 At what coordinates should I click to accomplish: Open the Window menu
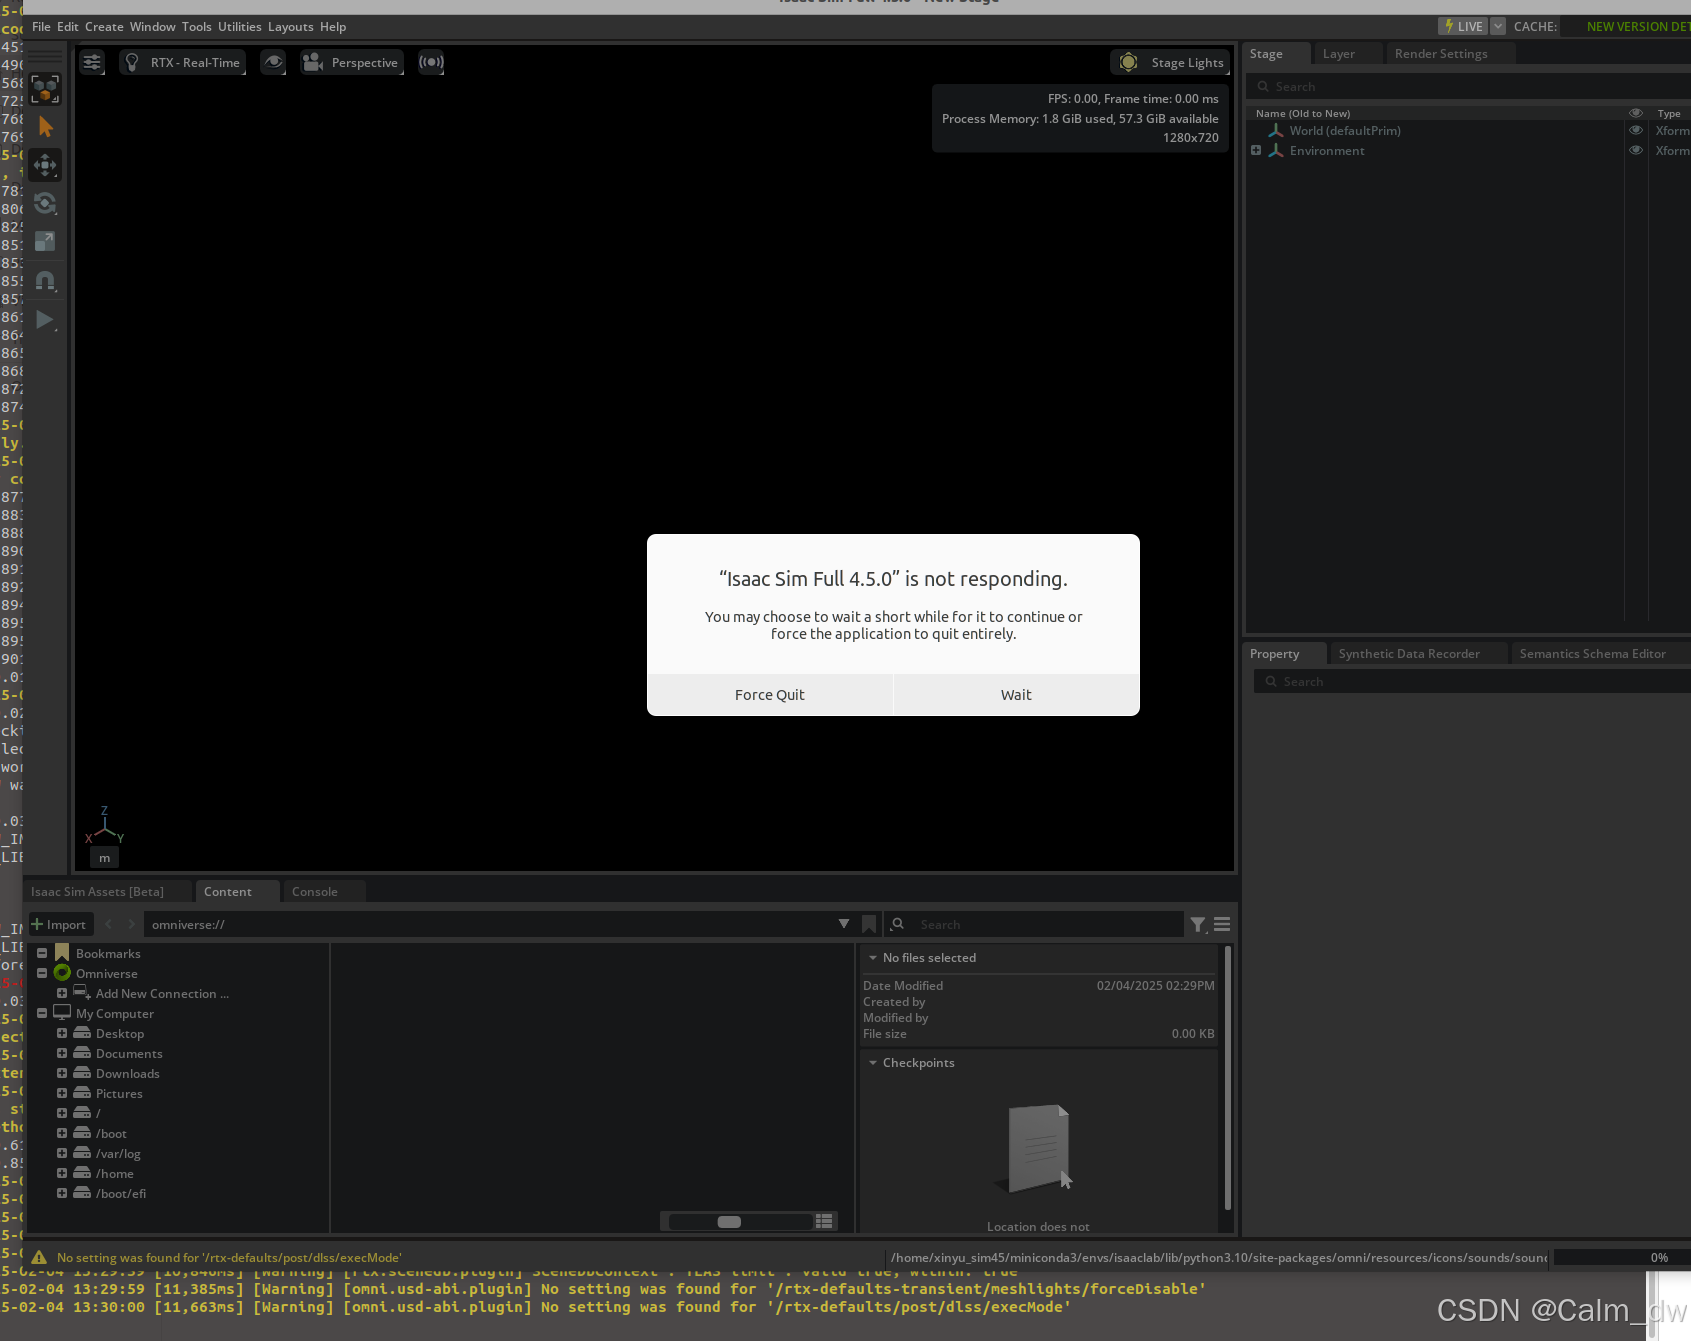click(x=152, y=27)
